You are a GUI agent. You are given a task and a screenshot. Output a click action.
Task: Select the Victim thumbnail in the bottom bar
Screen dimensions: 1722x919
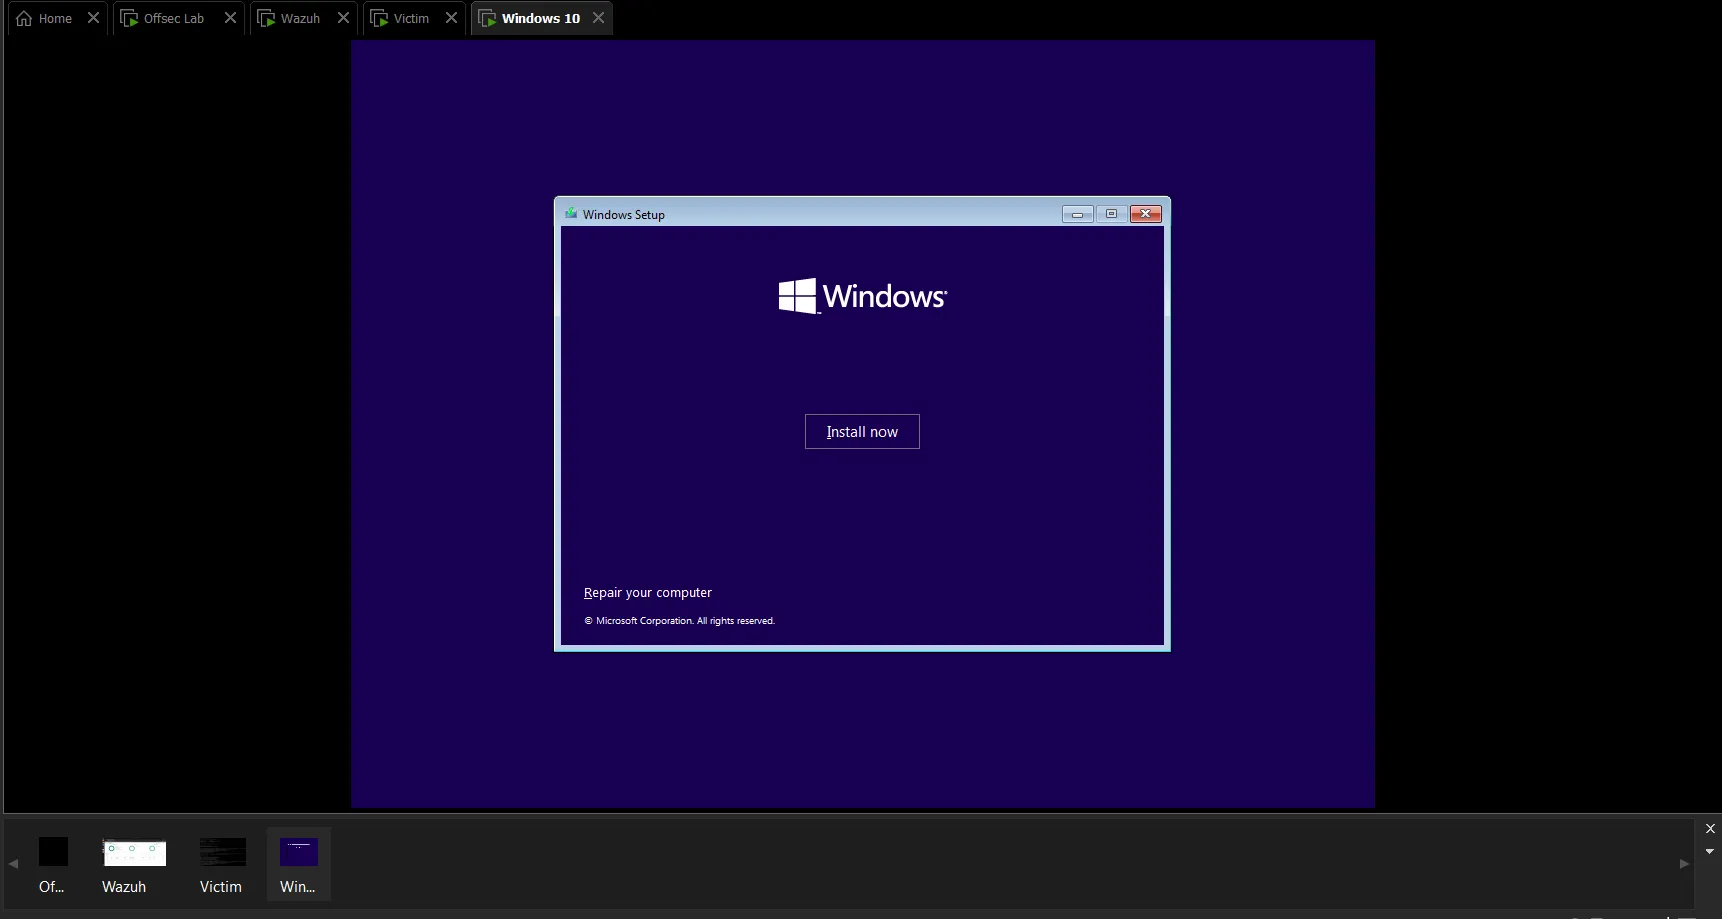222,865
